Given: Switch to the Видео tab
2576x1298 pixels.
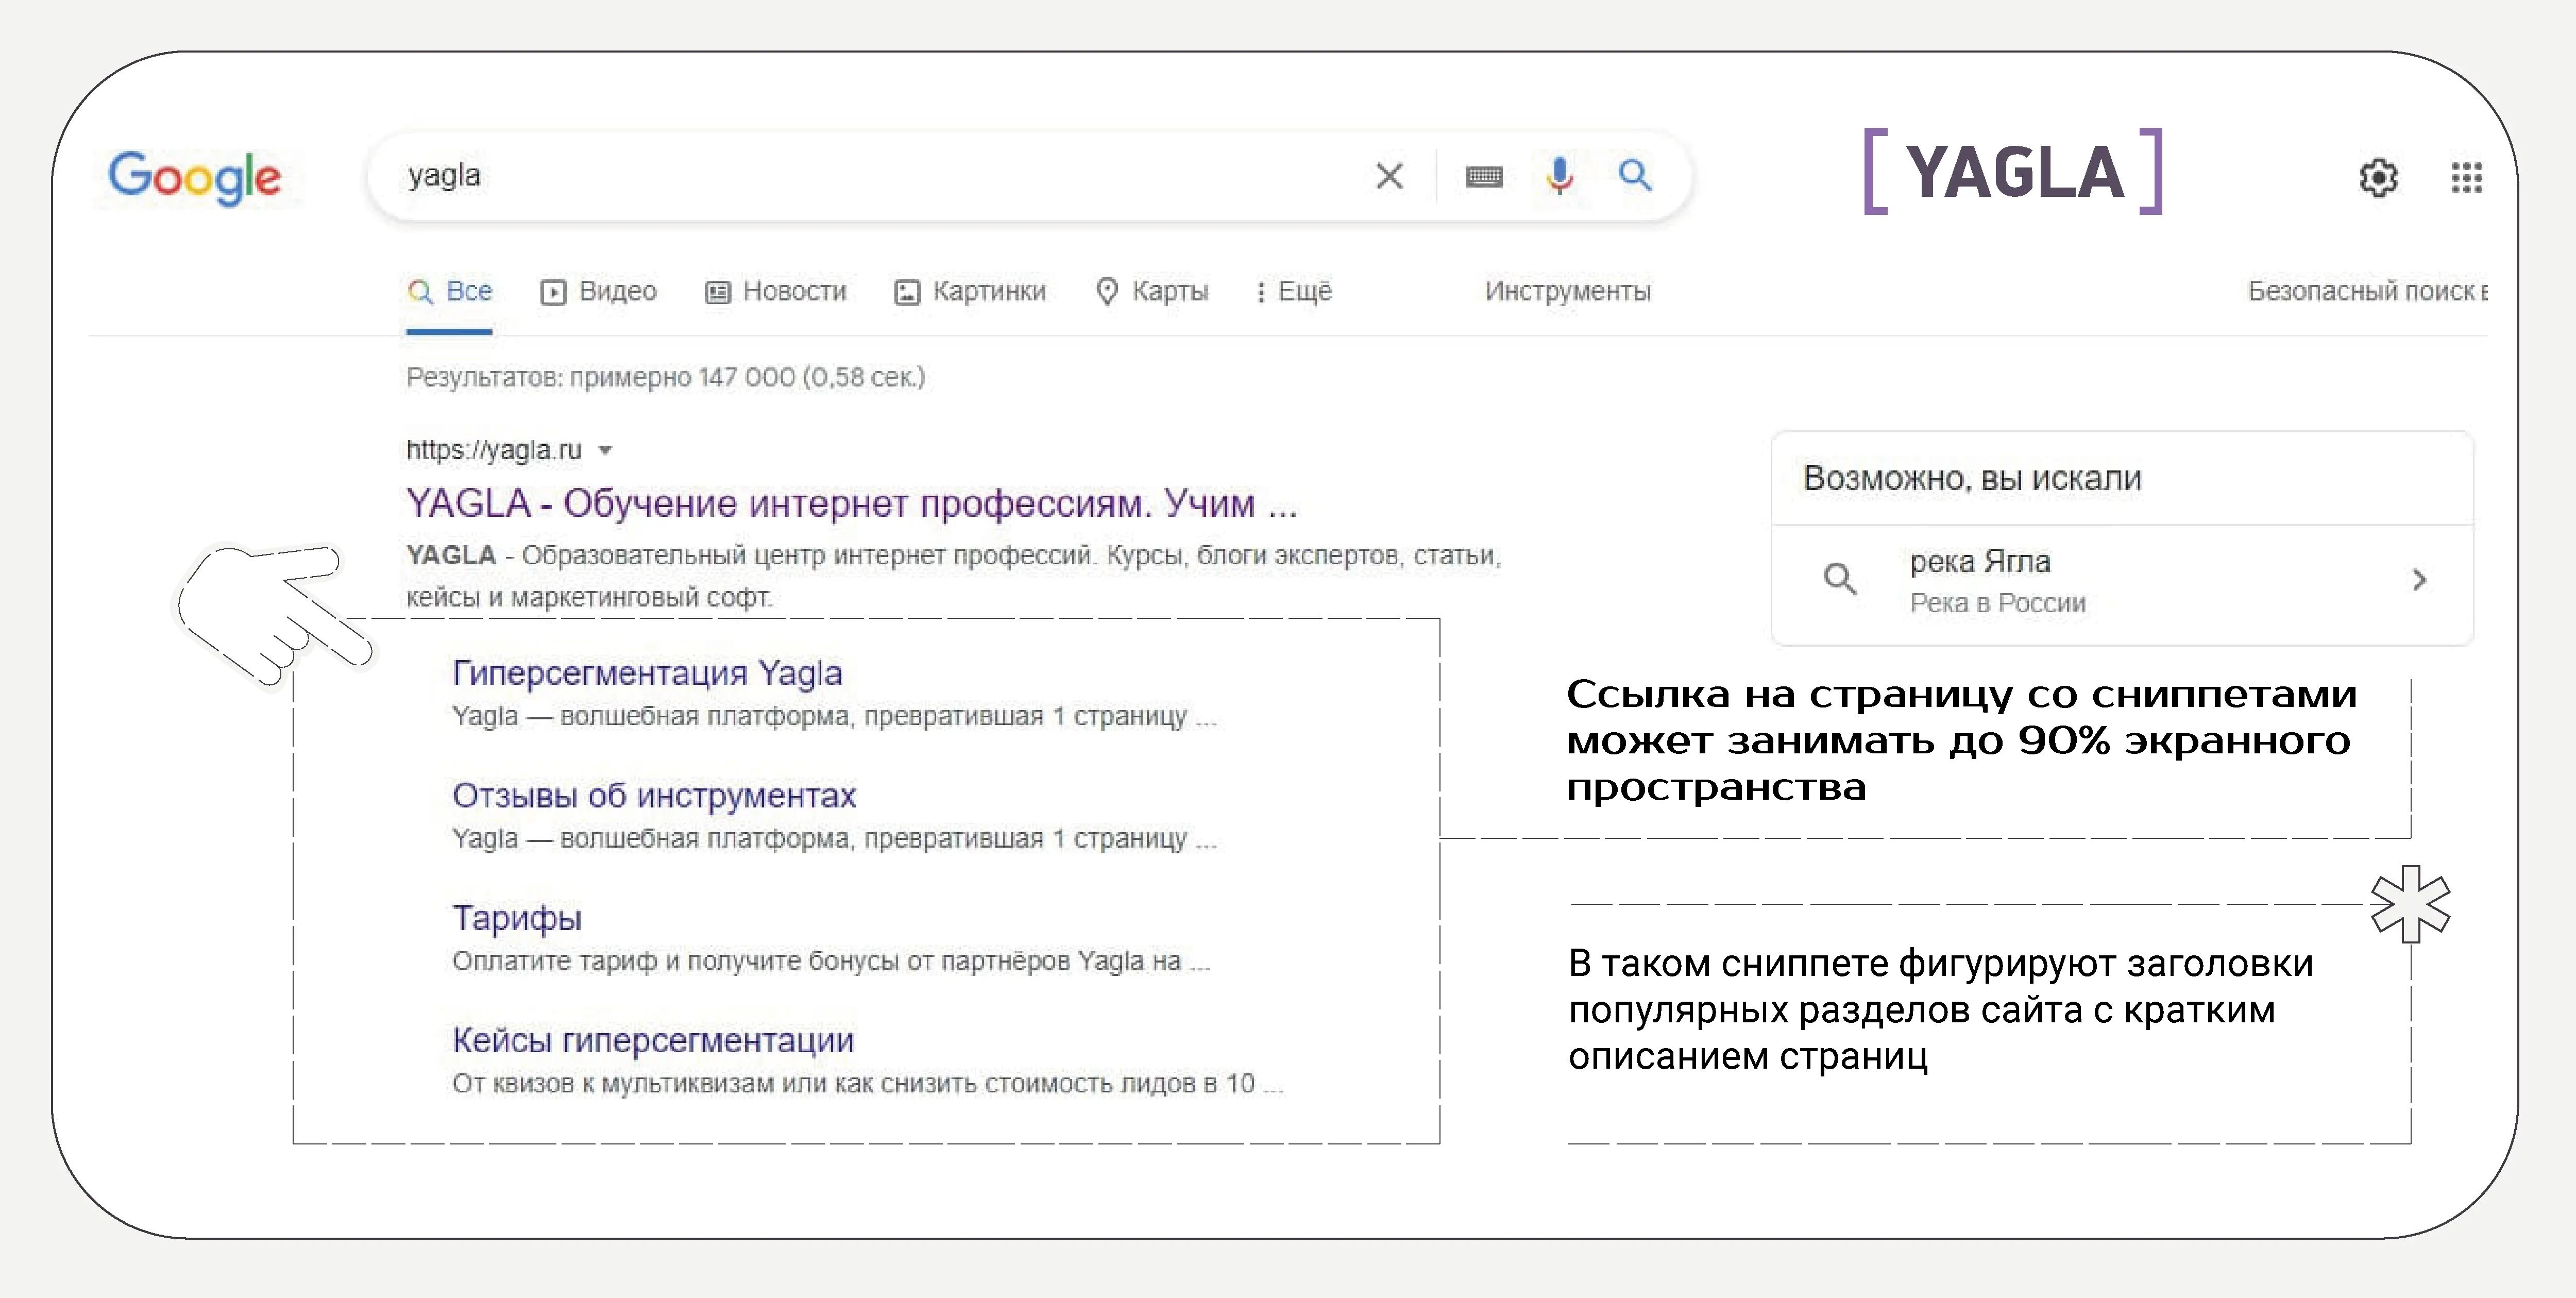Looking at the screenshot, I should tap(598, 291).
